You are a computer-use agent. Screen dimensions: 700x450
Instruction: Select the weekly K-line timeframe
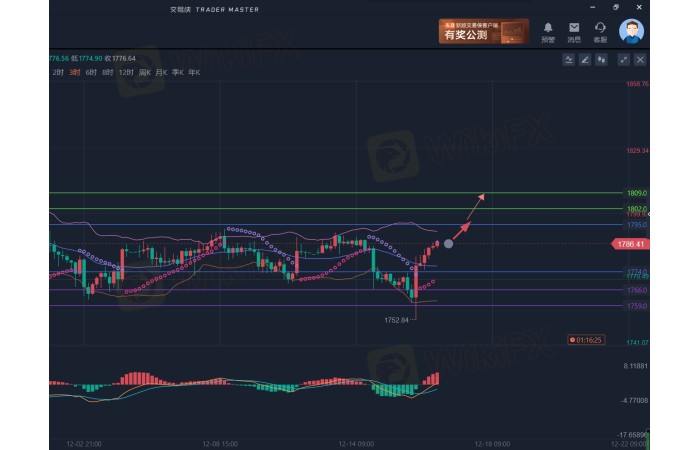[145, 72]
